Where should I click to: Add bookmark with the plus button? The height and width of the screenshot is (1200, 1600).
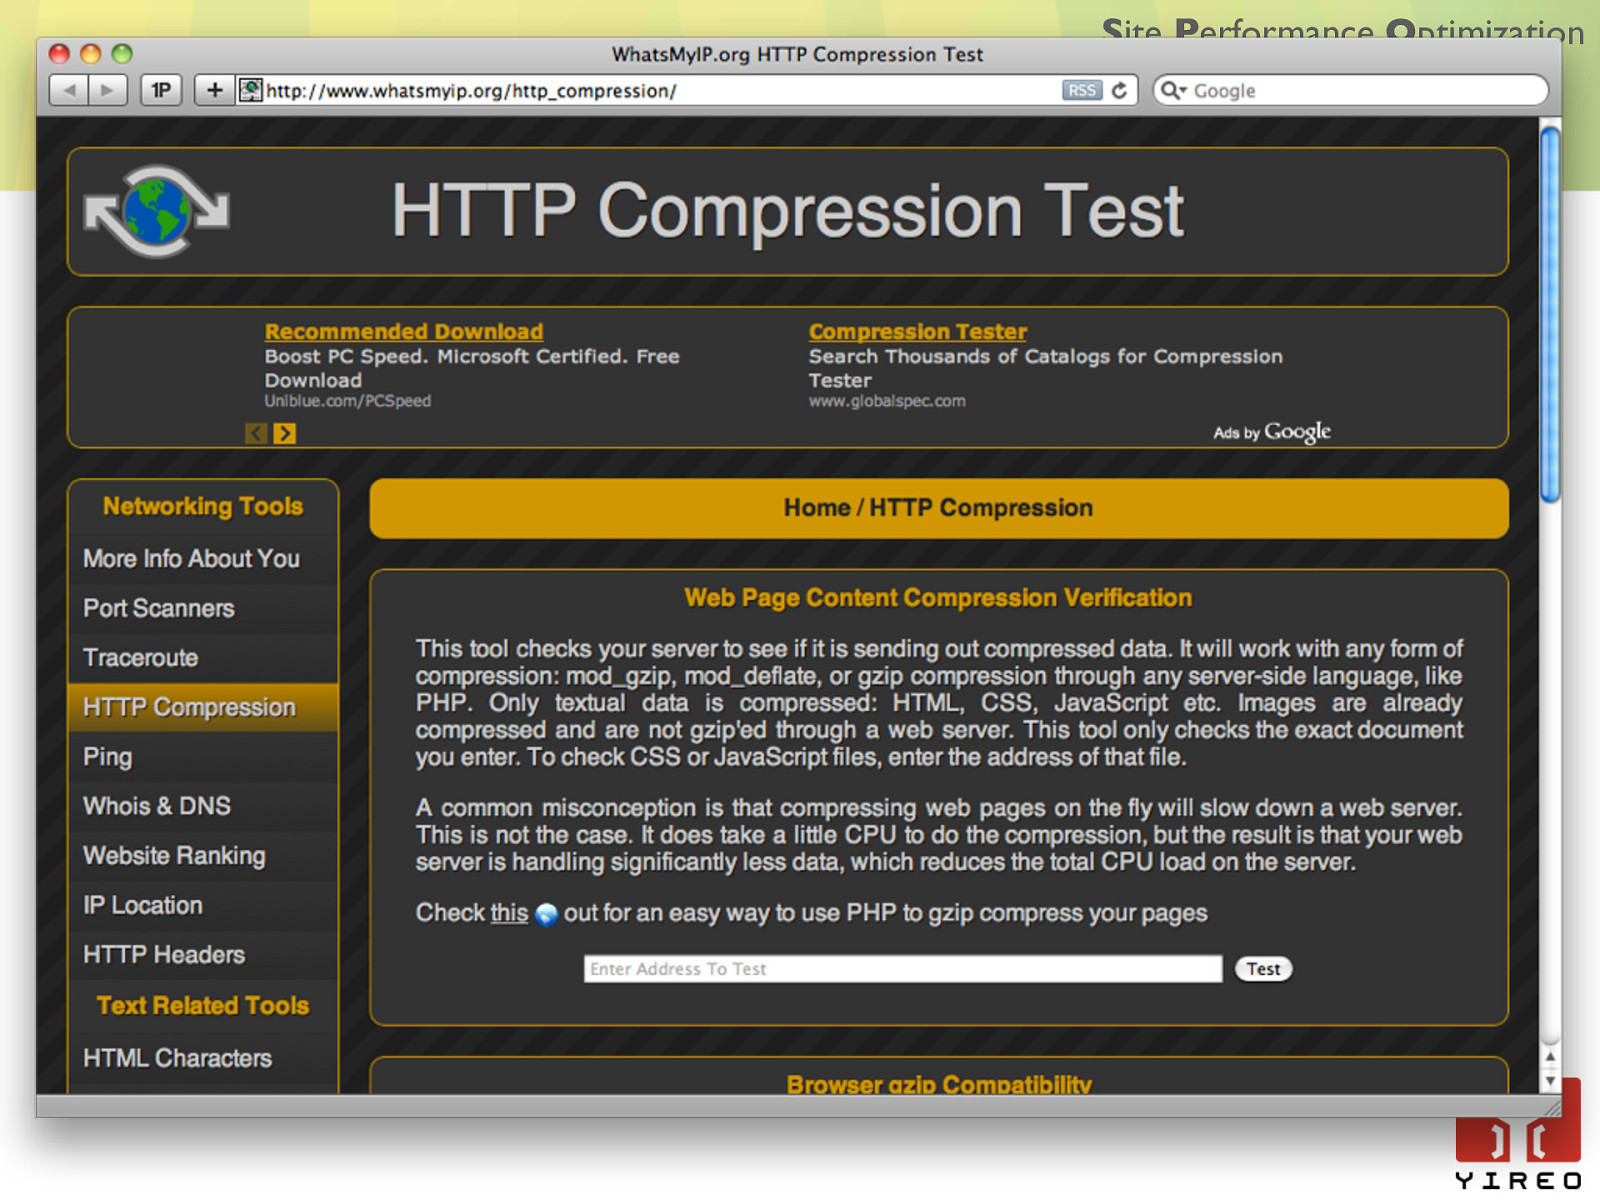coord(214,91)
